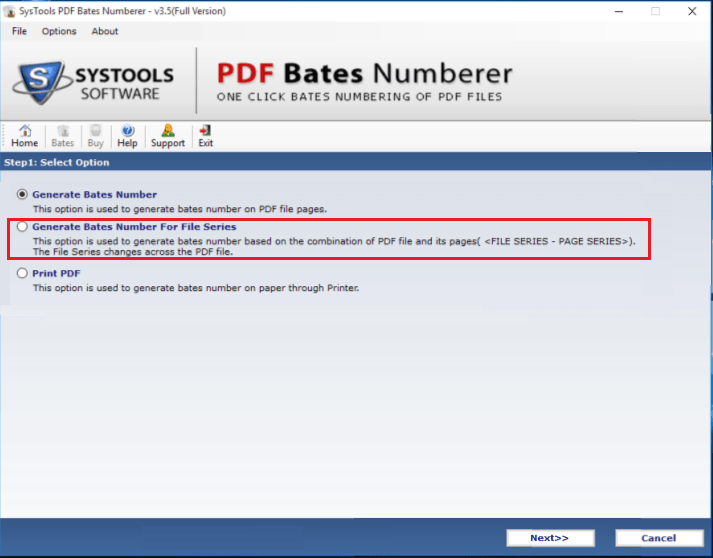The height and width of the screenshot is (558, 713).
Task: Open the About menu
Action: 105,31
